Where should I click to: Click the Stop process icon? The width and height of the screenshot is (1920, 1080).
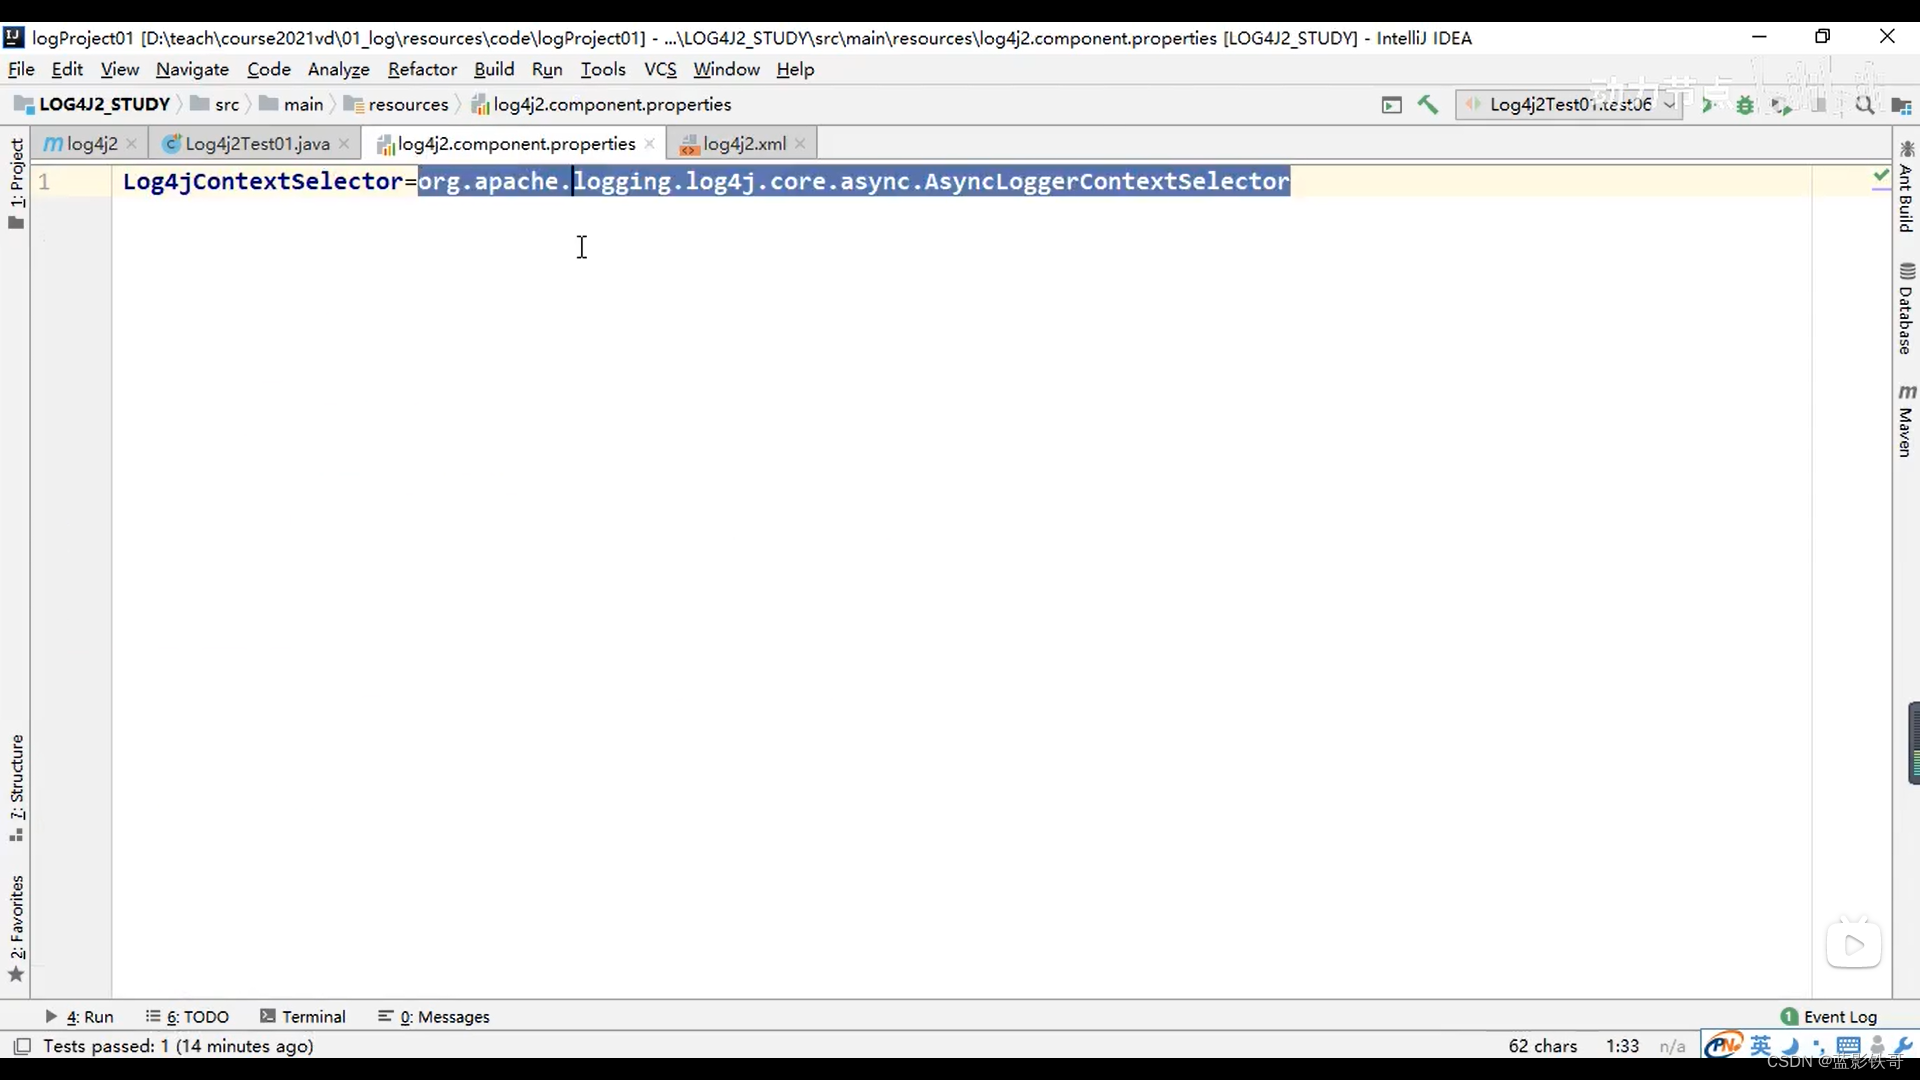point(1819,105)
